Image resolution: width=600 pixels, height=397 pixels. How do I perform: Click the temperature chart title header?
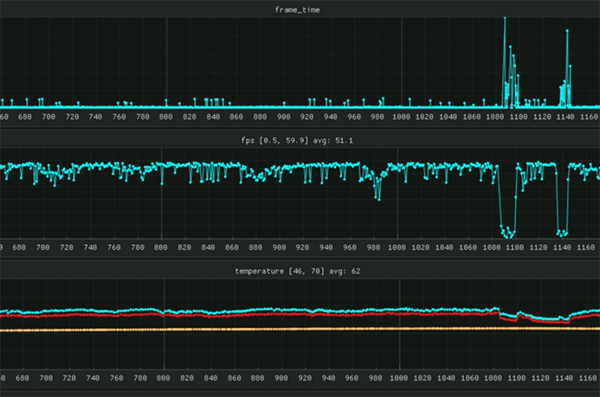pos(297,271)
